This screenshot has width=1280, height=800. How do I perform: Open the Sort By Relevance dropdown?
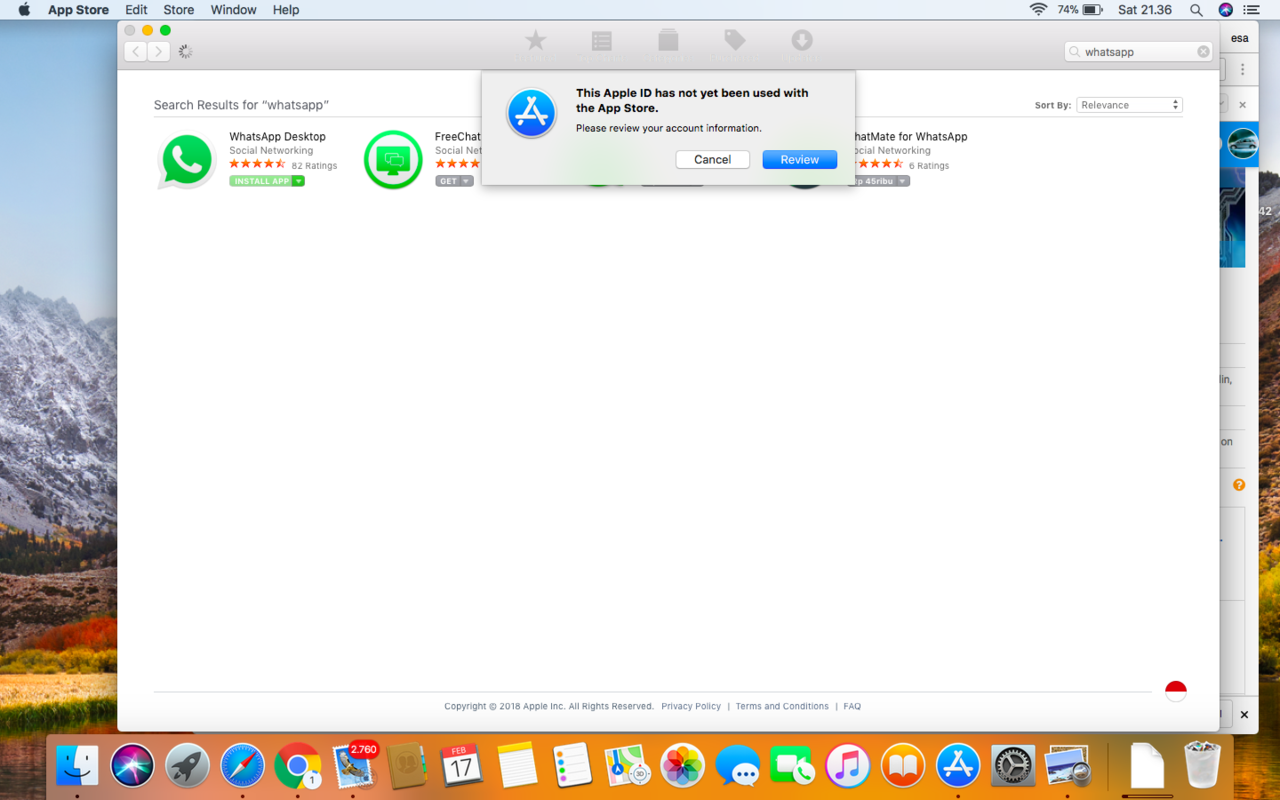tap(1129, 105)
